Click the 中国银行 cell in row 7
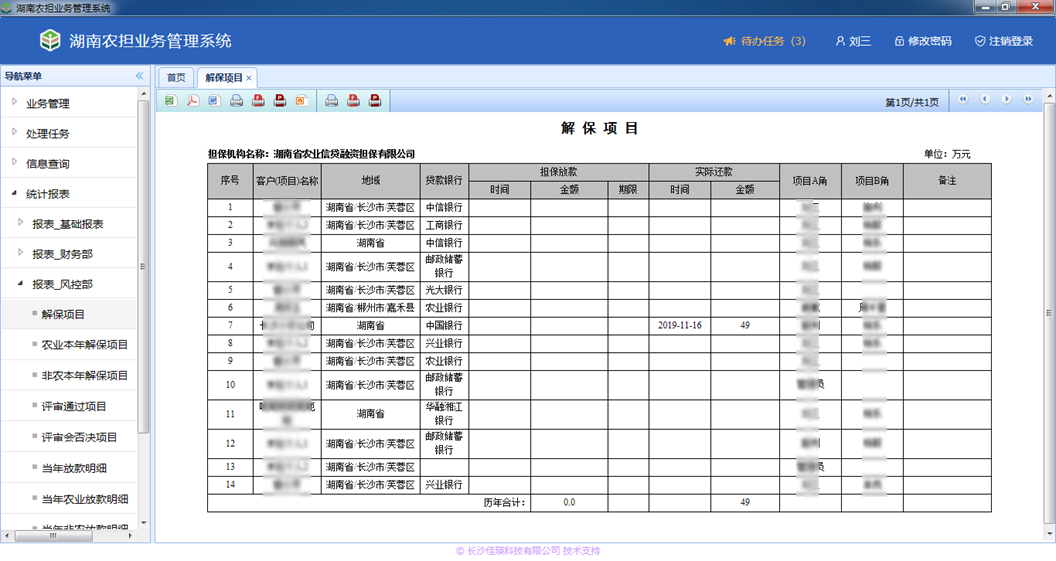Image resolution: width=1056 pixels, height=561 pixels. tap(444, 325)
